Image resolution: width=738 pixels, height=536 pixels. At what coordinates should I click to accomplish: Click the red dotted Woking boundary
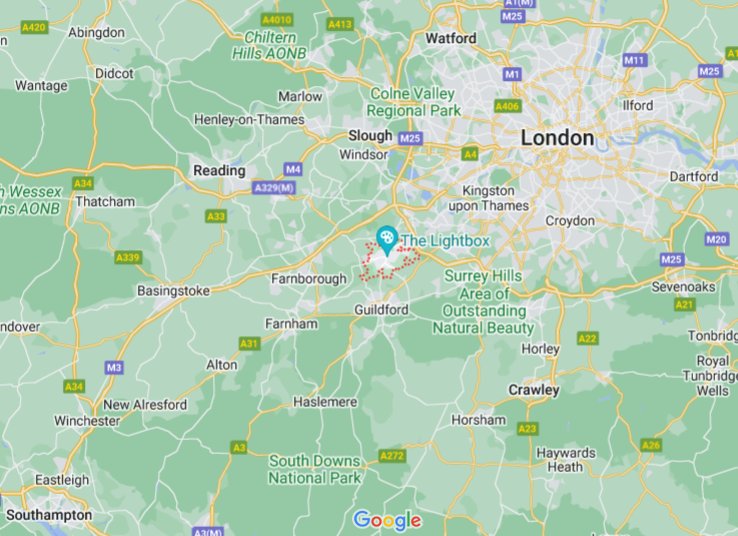(x=390, y=260)
